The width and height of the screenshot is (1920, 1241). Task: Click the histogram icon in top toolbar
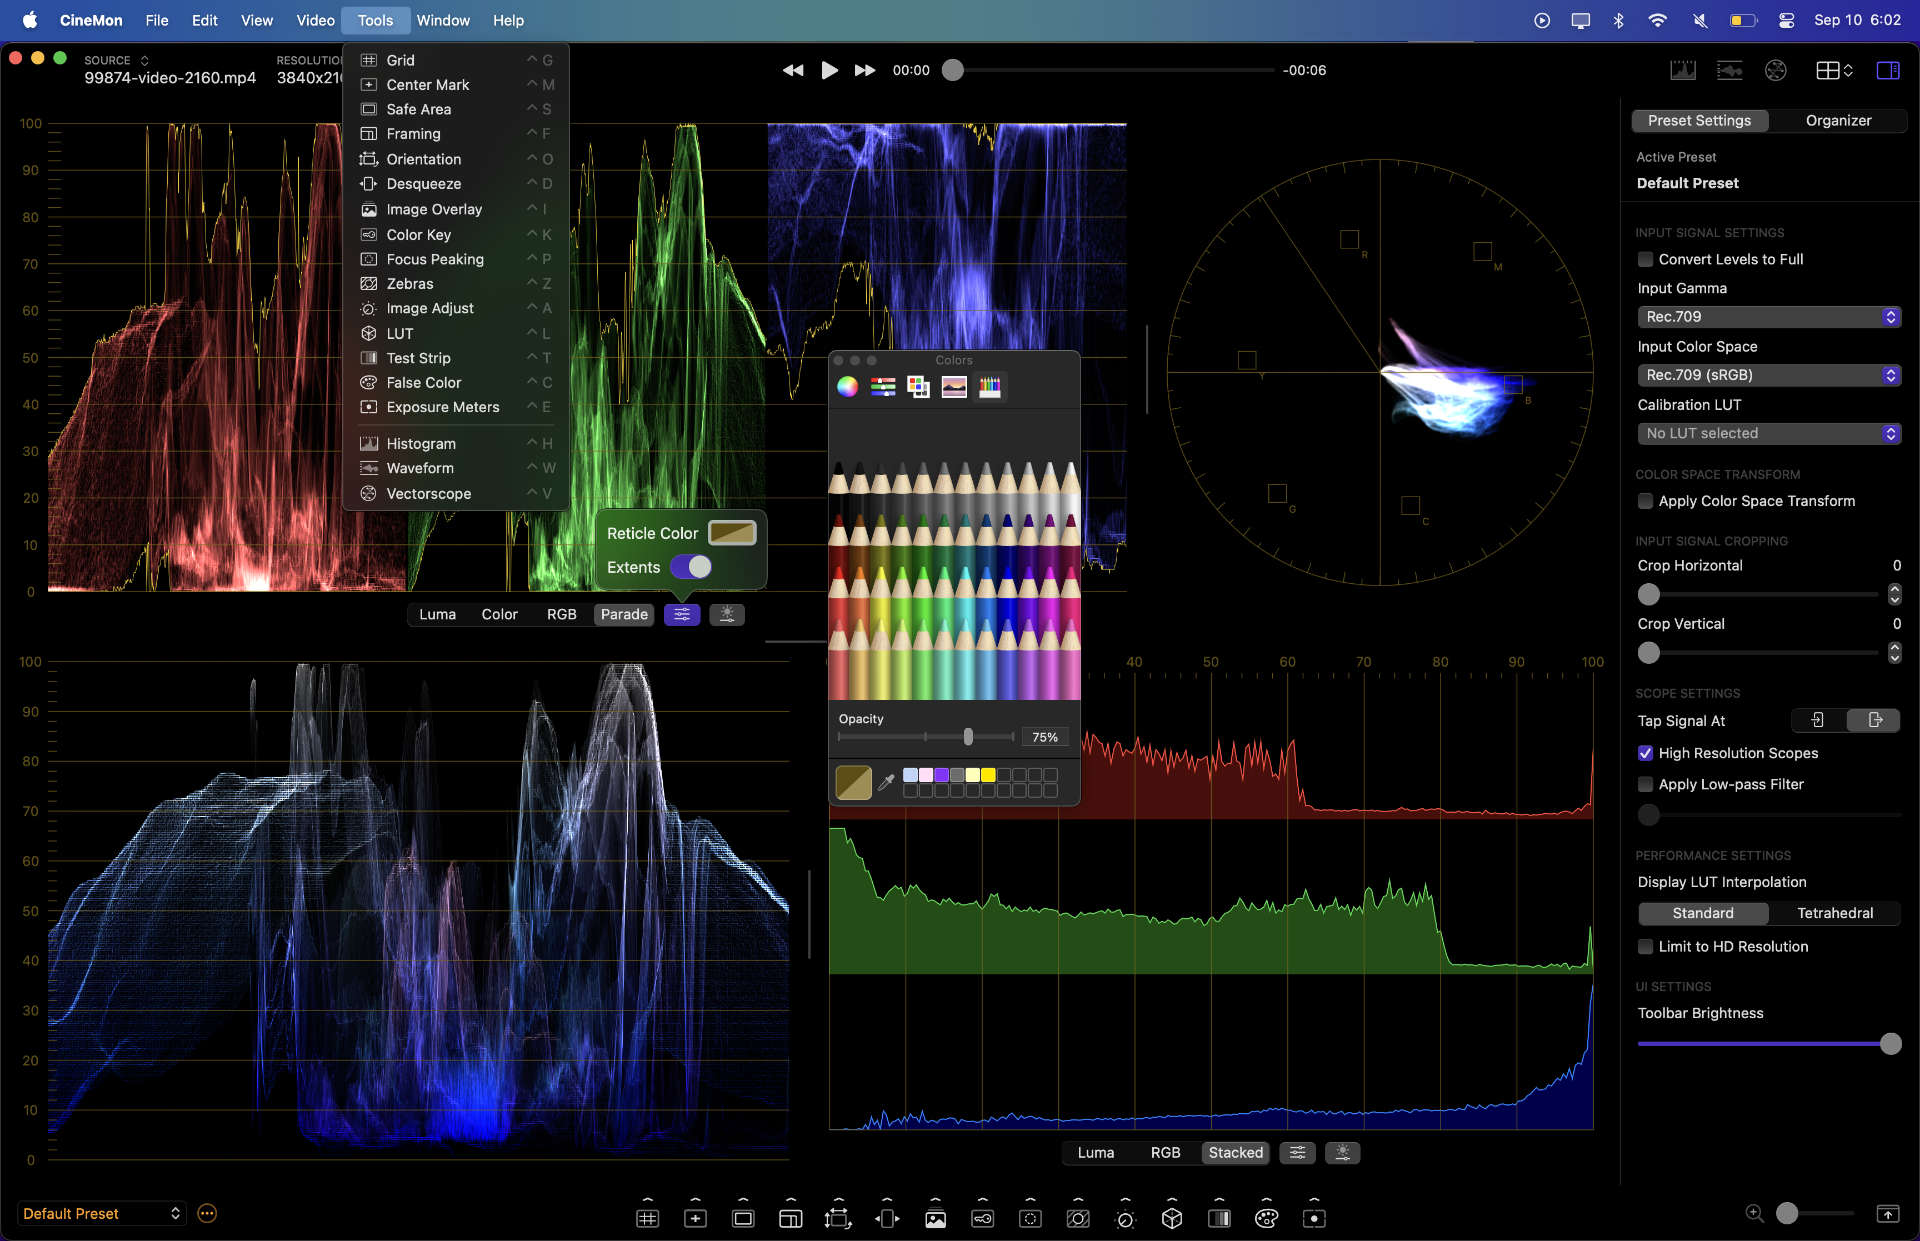1682,70
